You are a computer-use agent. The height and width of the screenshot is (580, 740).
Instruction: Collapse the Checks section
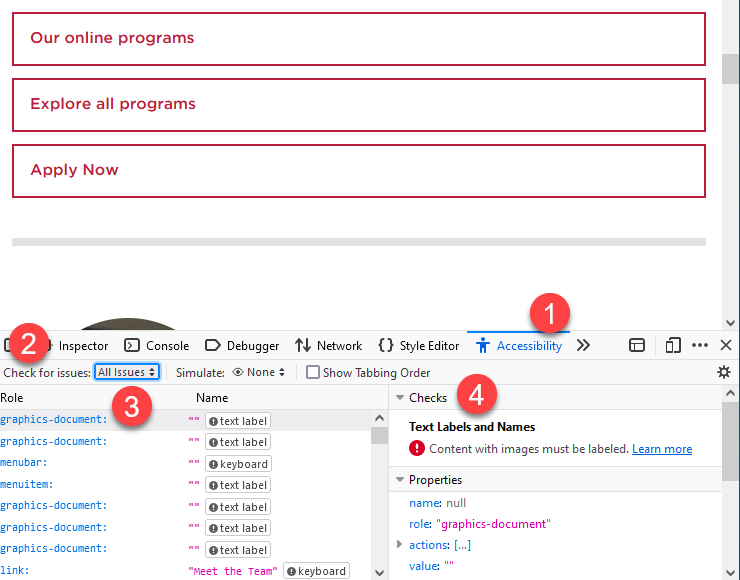tap(400, 398)
